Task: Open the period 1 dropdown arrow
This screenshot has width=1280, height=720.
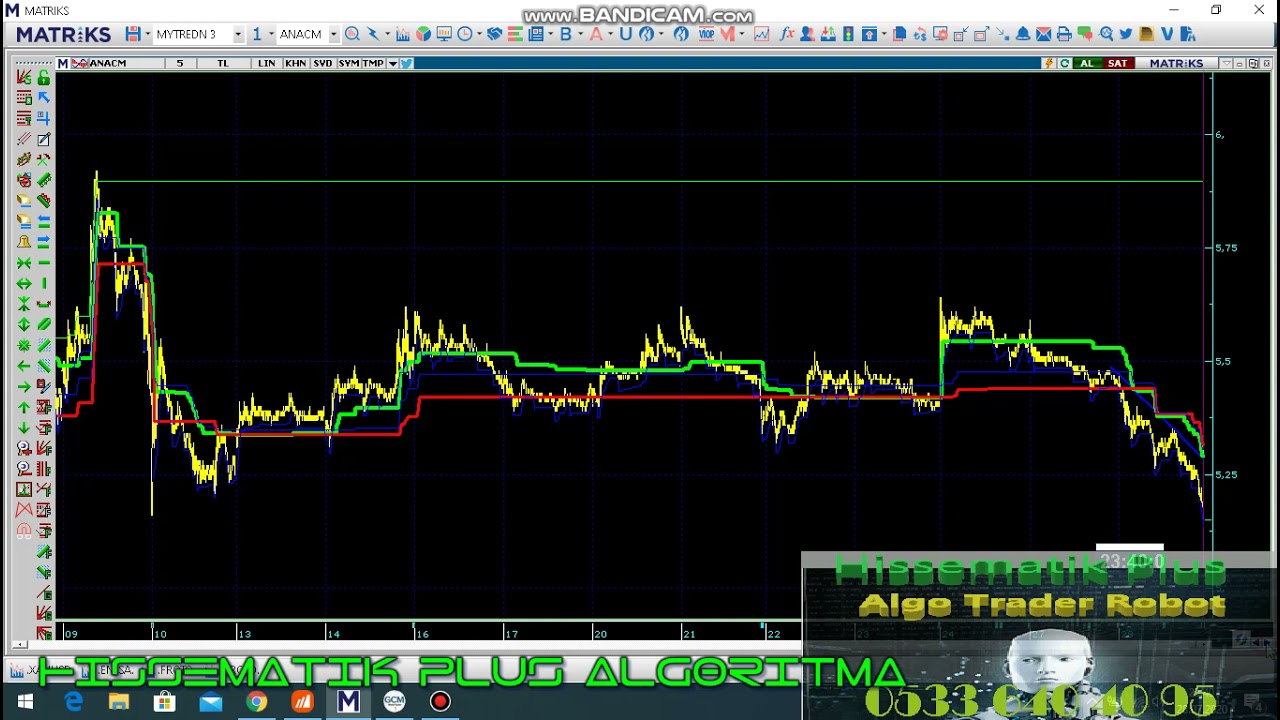Action: tap(270, 34)
